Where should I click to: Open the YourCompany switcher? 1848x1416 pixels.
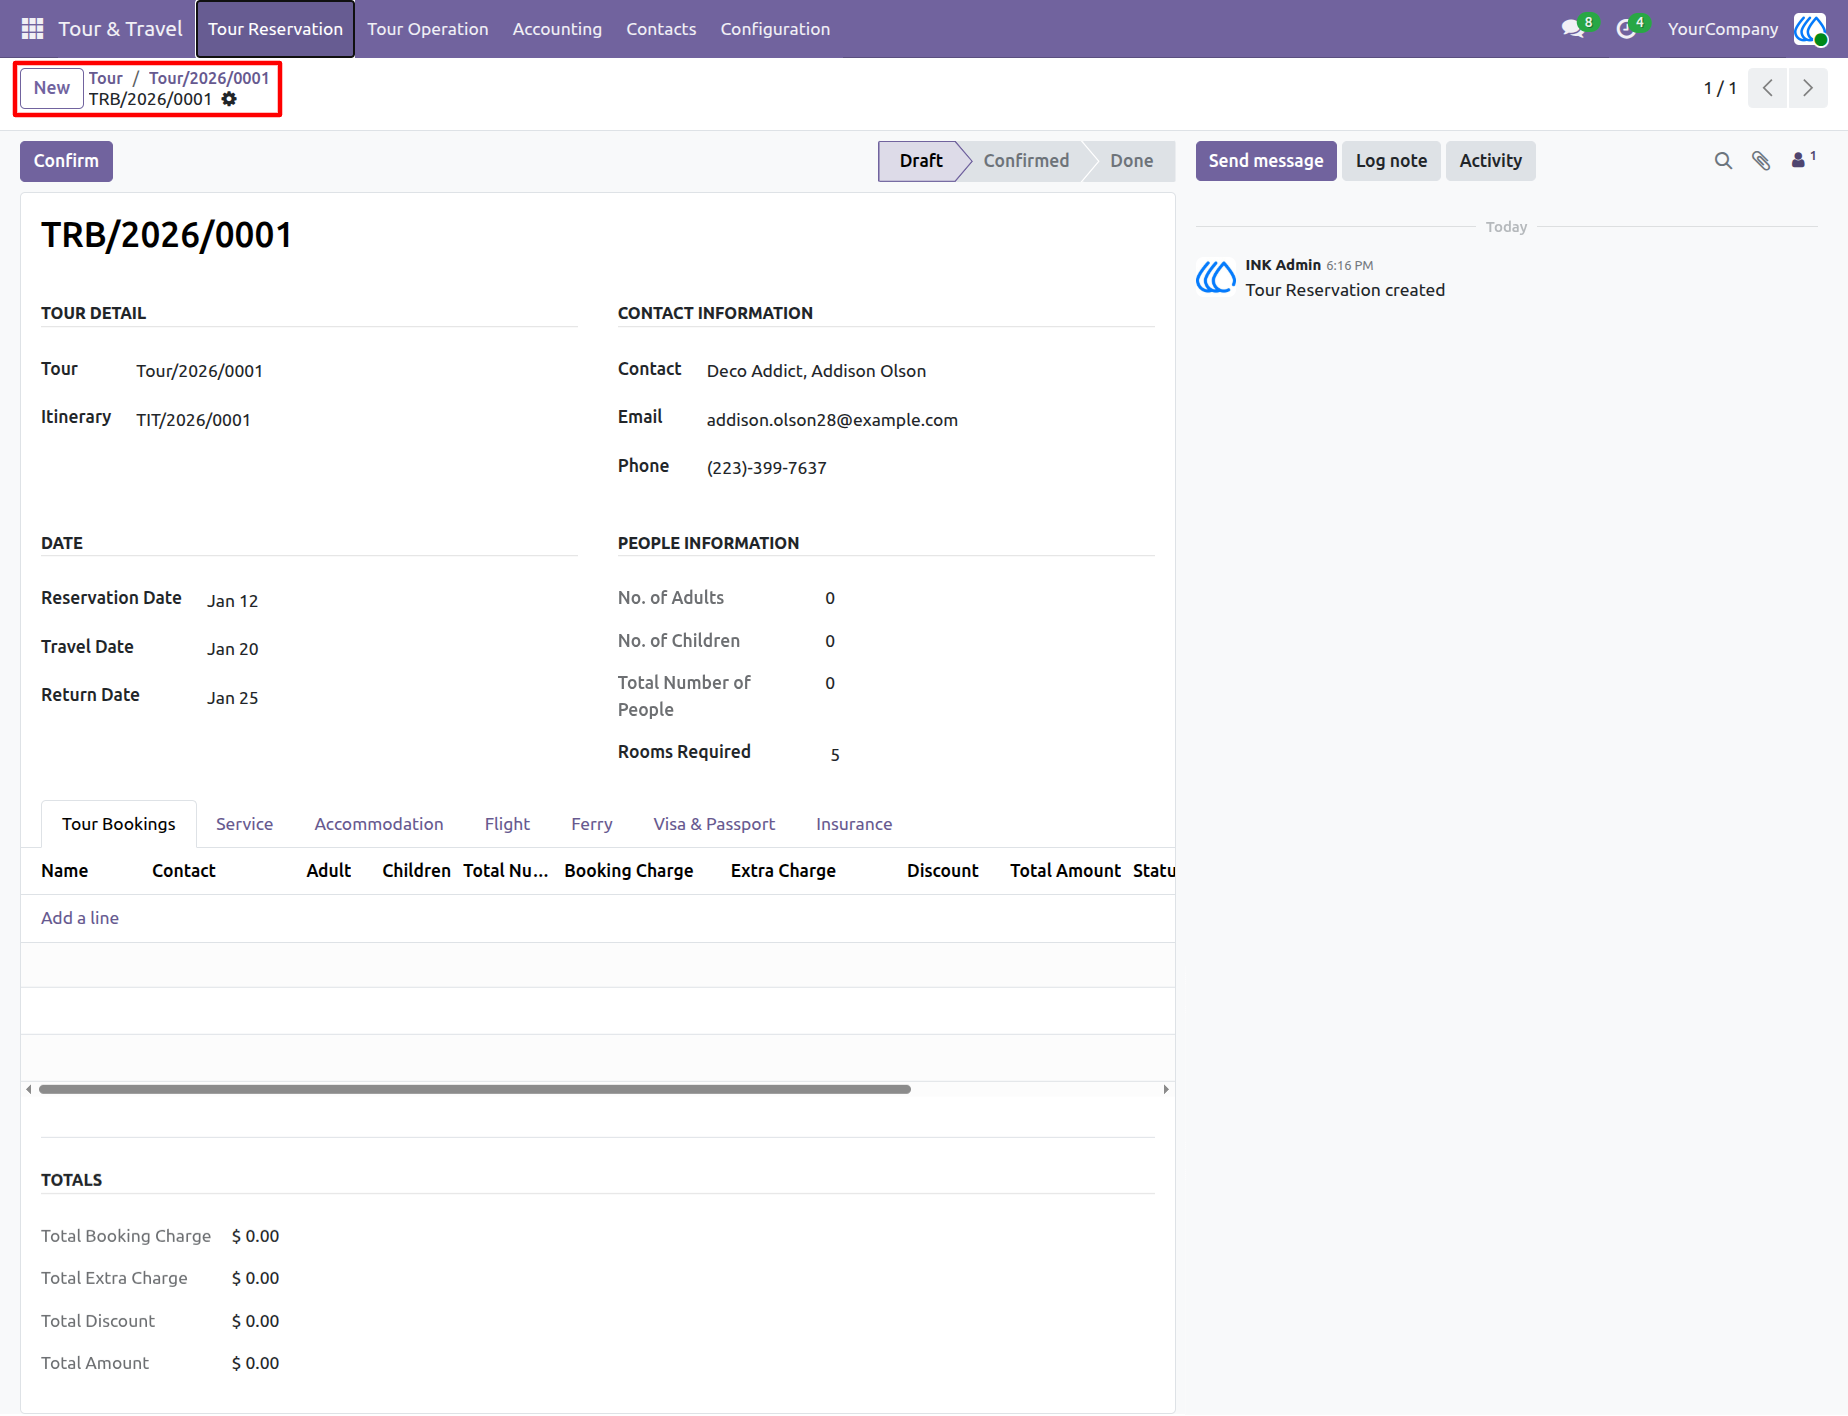point(1723,29)
